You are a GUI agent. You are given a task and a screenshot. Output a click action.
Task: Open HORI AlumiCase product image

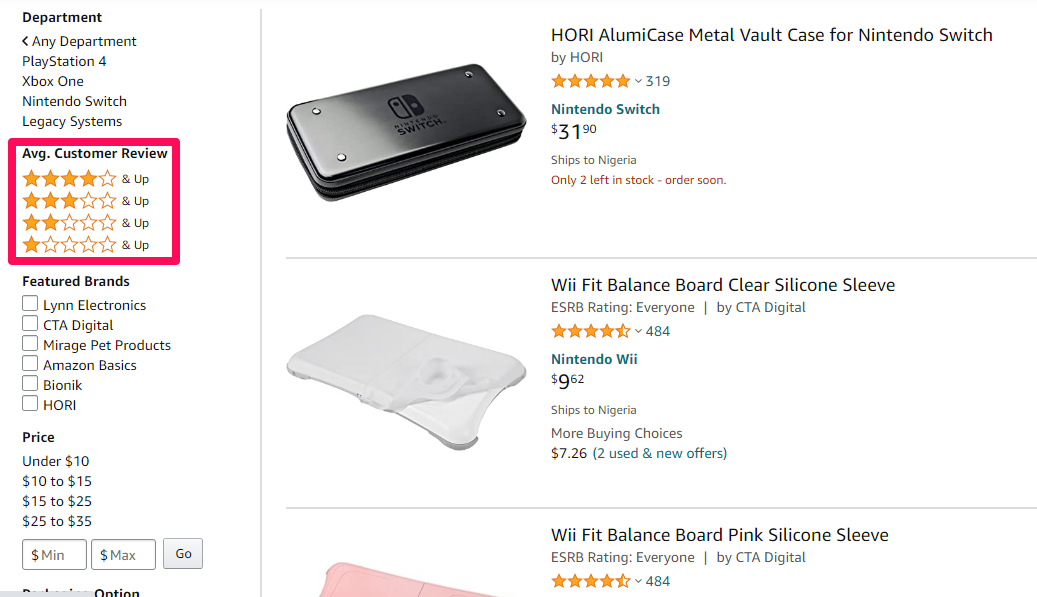pyautogui.click(x=406, y=132)
